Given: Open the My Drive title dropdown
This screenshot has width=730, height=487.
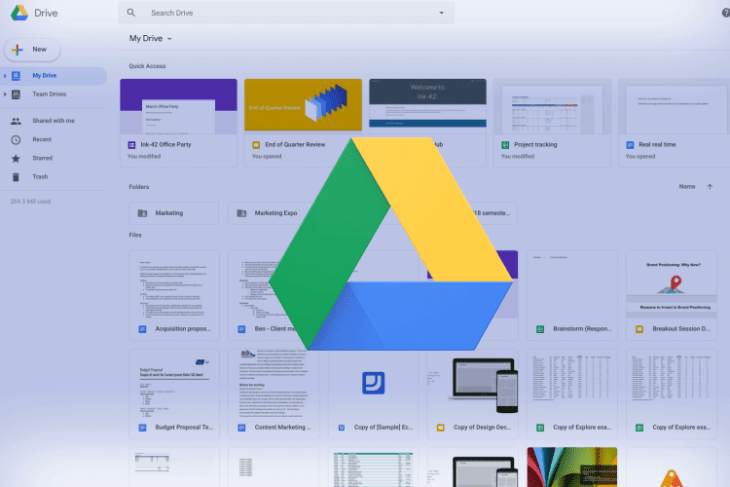Looking at the screenshot, I should [x=150, y=38].
